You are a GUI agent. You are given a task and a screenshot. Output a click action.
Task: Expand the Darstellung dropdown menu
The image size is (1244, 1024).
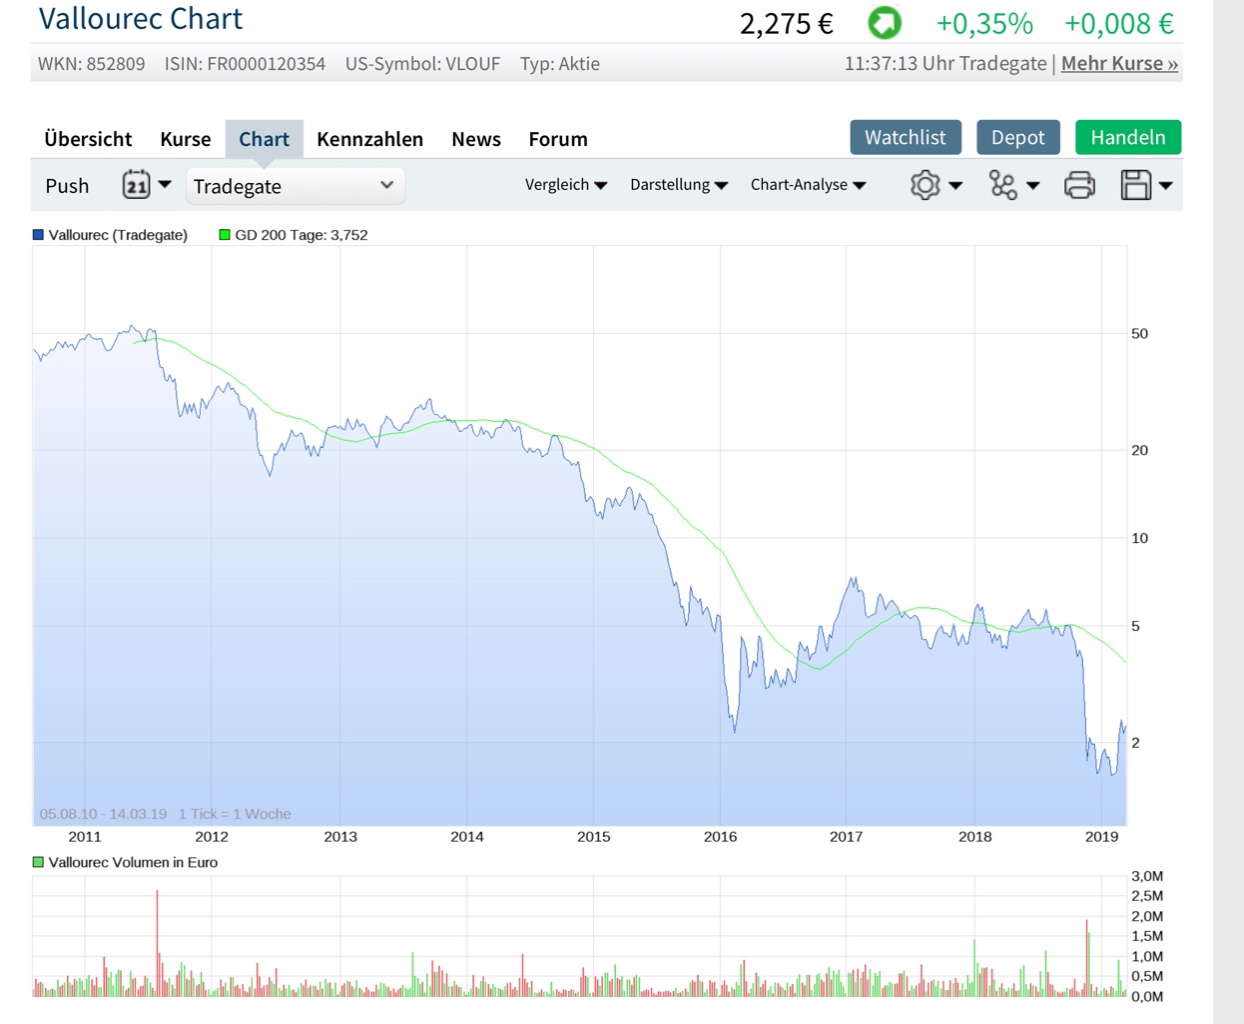click(678, 185)
